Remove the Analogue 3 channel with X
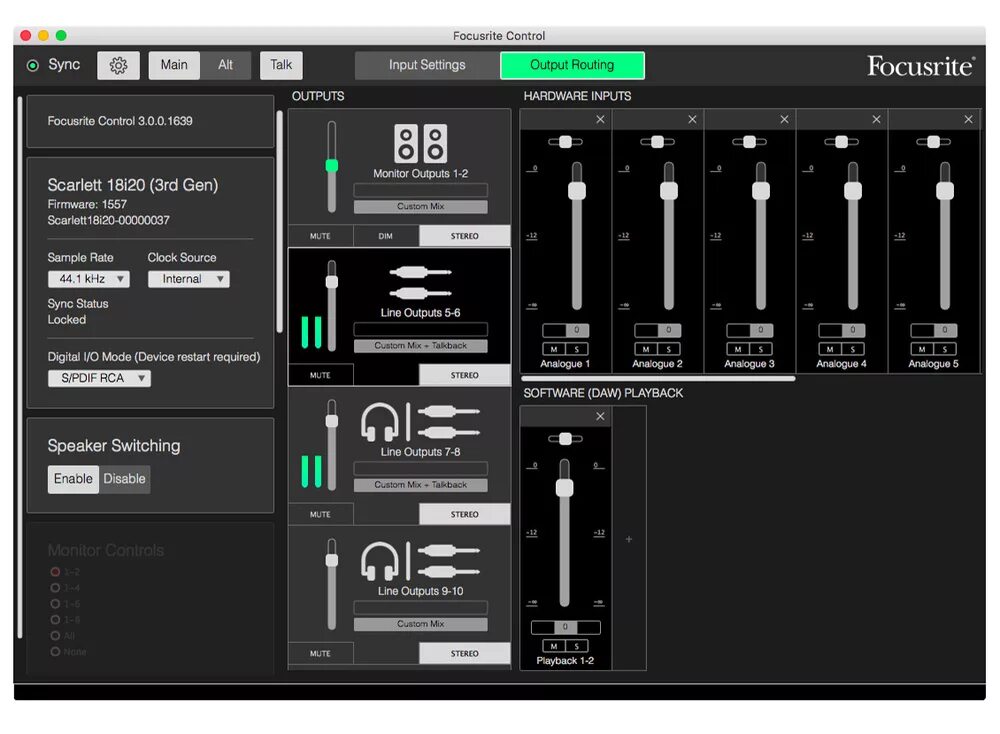The image size is (1000, 734). (x=784, y=119)
